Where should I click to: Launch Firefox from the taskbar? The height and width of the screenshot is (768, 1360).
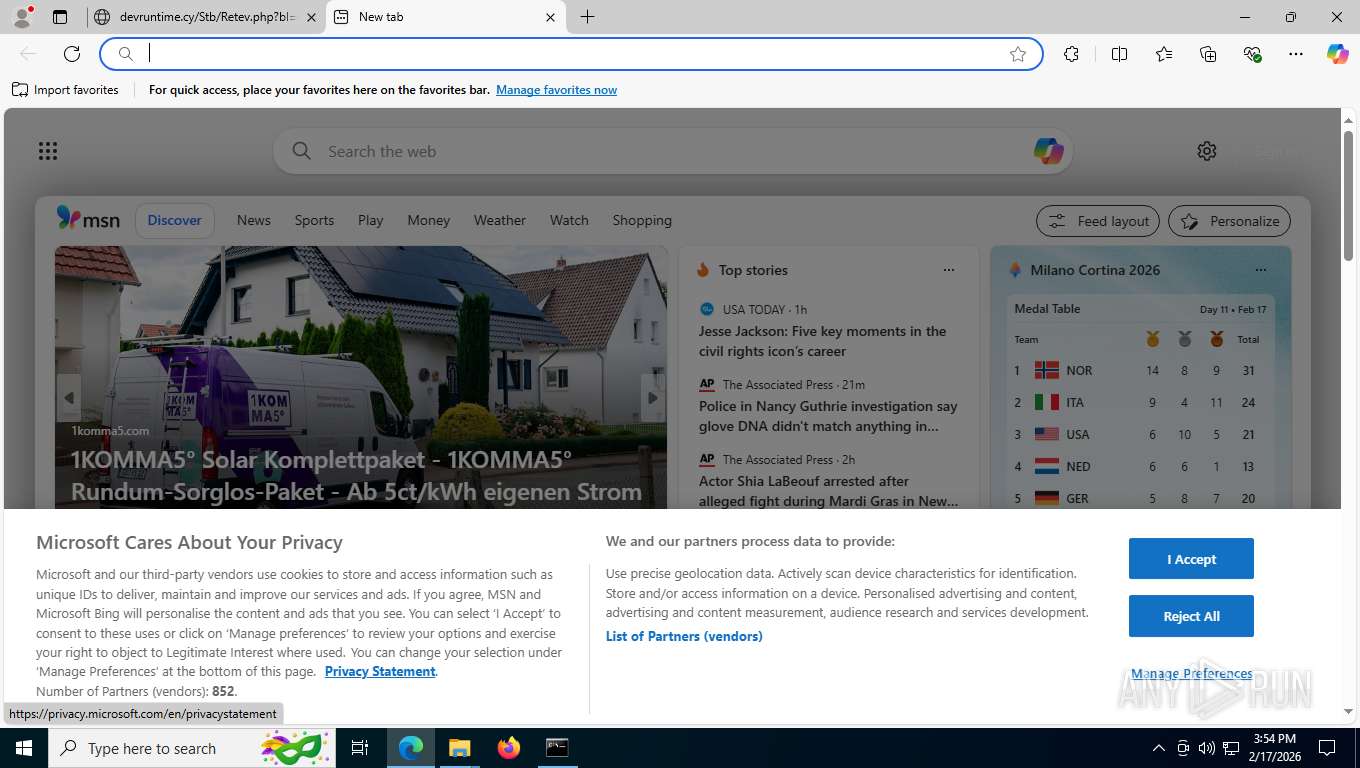point(509,748)
